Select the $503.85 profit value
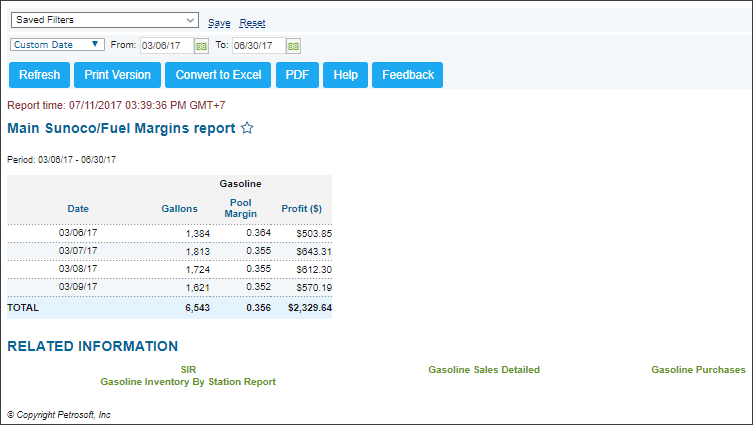This screenshot has height=425, width=753. click(314, 234)
